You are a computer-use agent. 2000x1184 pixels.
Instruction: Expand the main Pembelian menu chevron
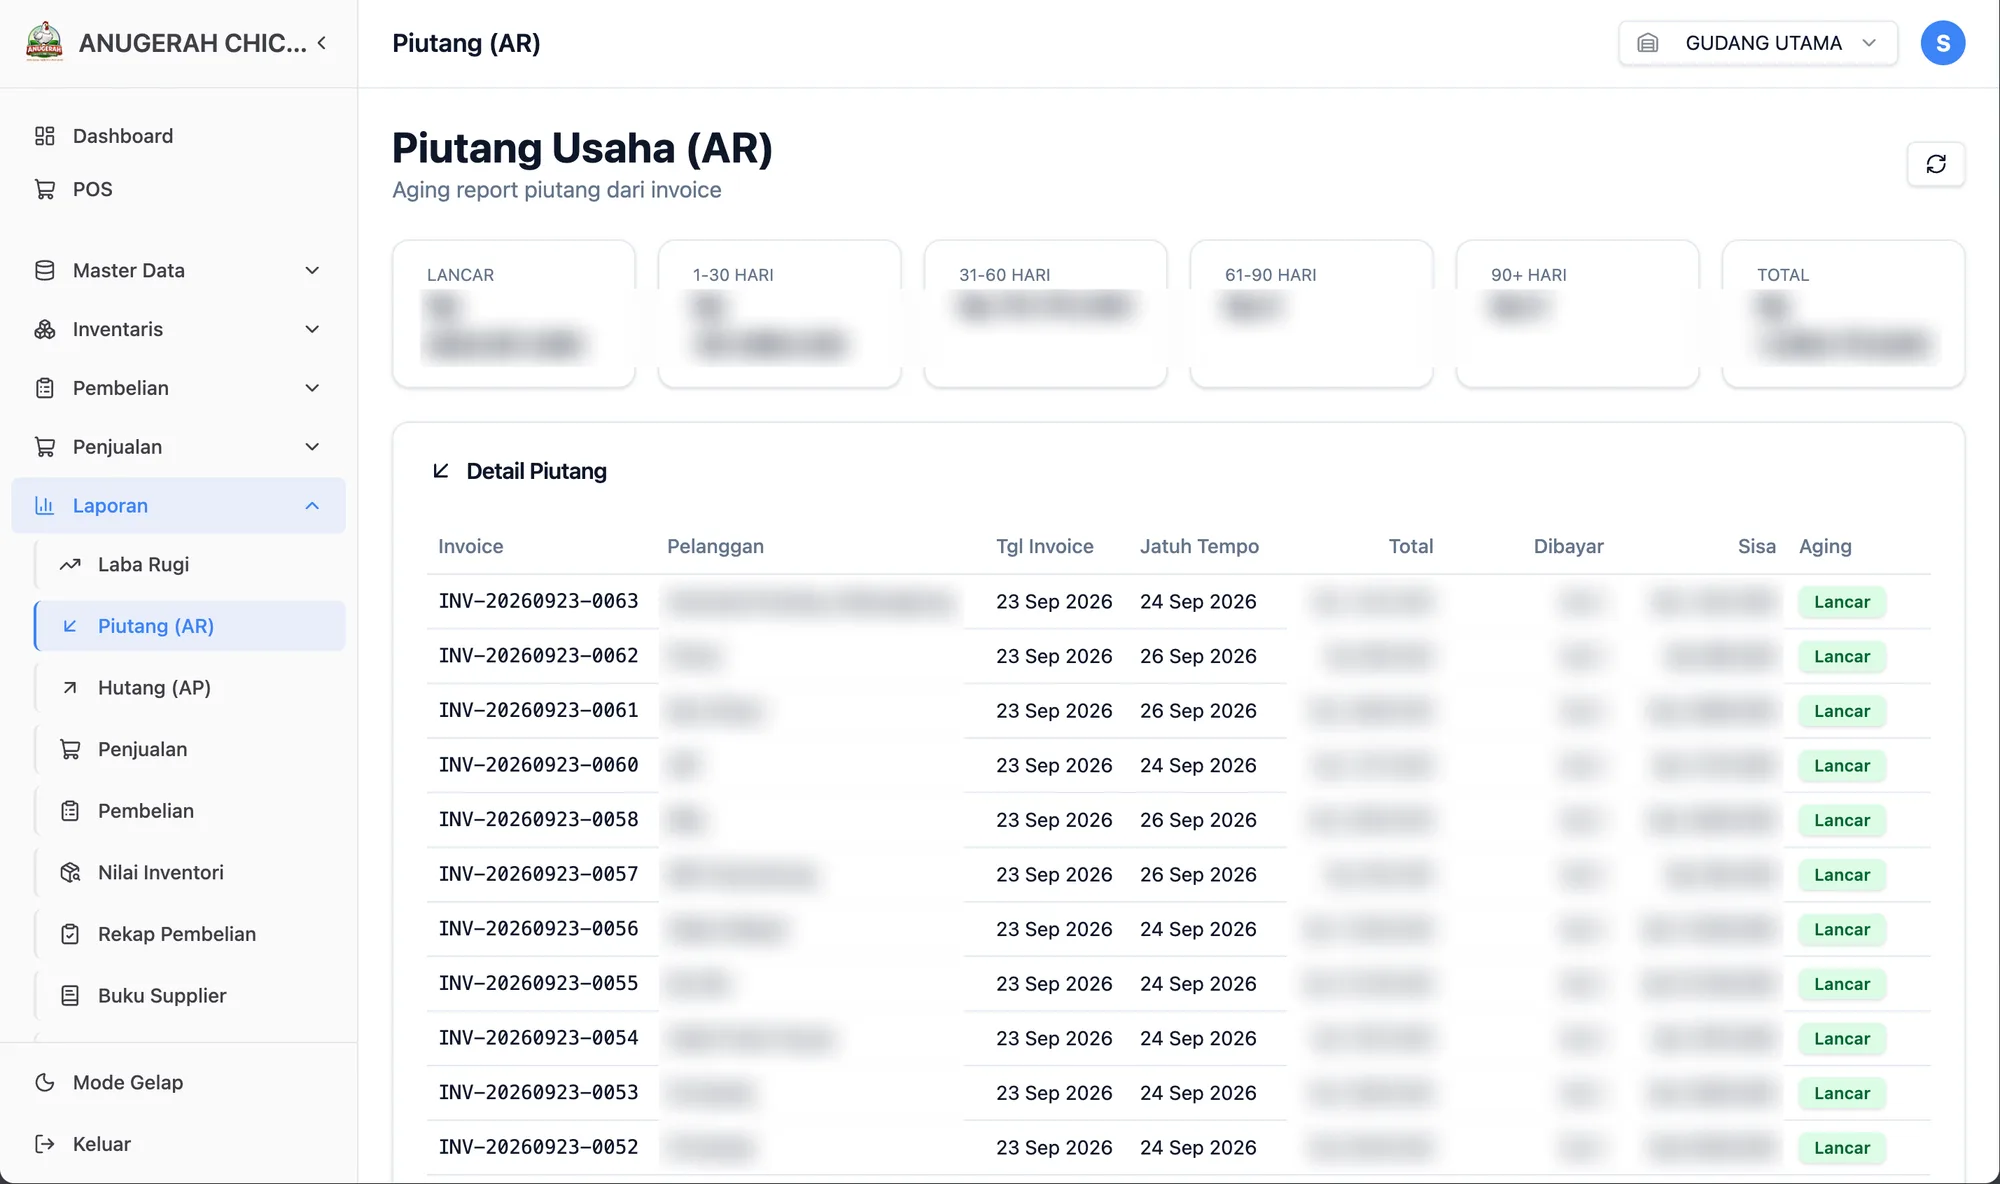tap(312, 388)
